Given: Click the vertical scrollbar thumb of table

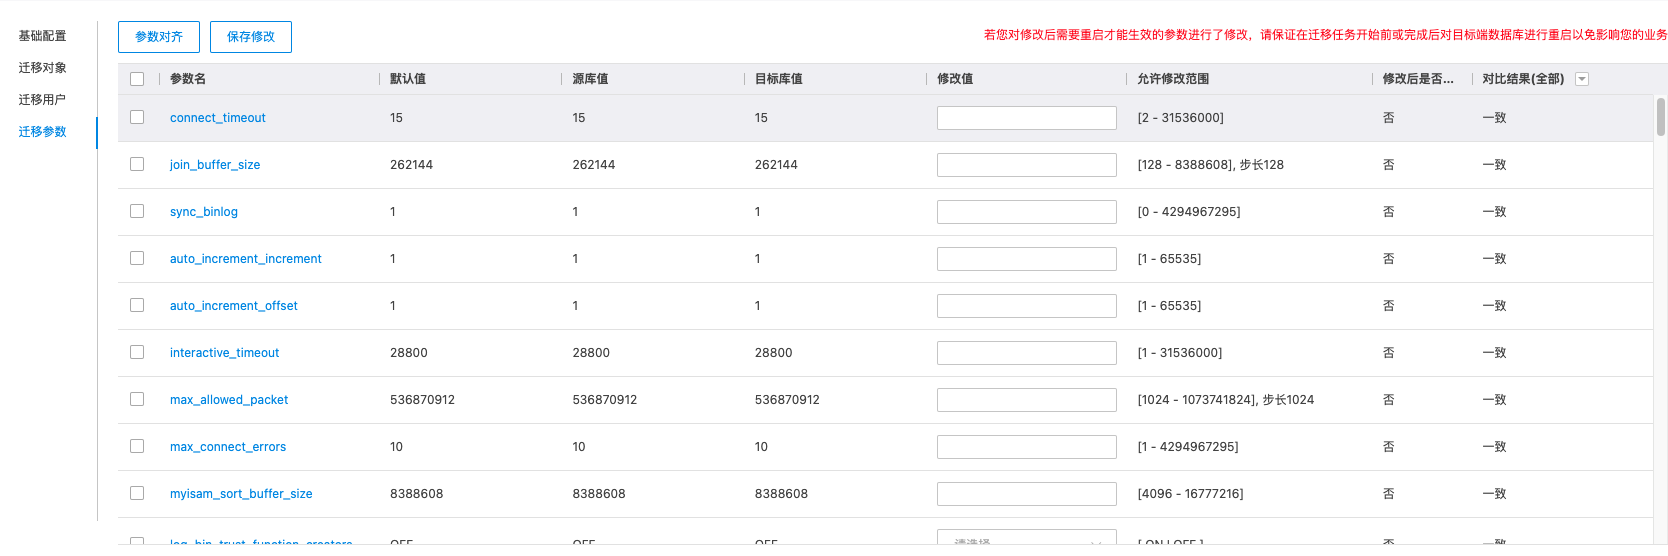Looking at the screenshot, I should [x=1661, y=116].
